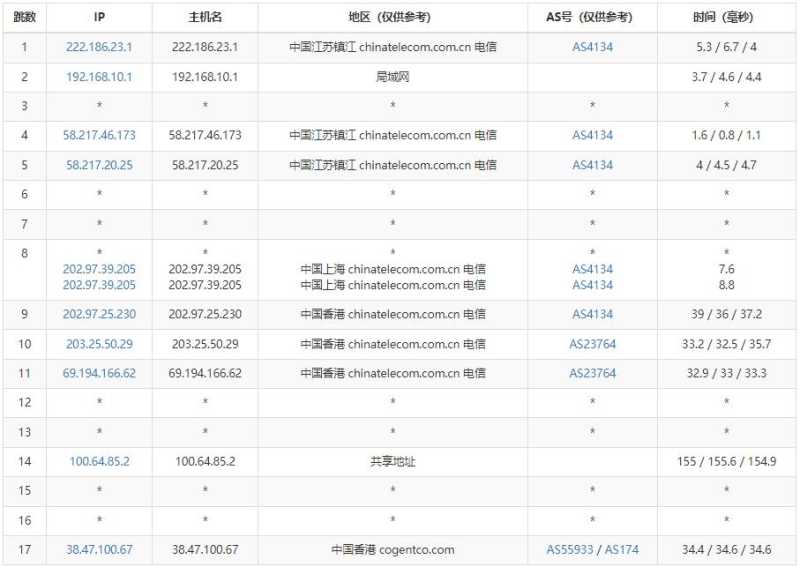
Task: Open the AS55933 link
Action: pos(569,550)
